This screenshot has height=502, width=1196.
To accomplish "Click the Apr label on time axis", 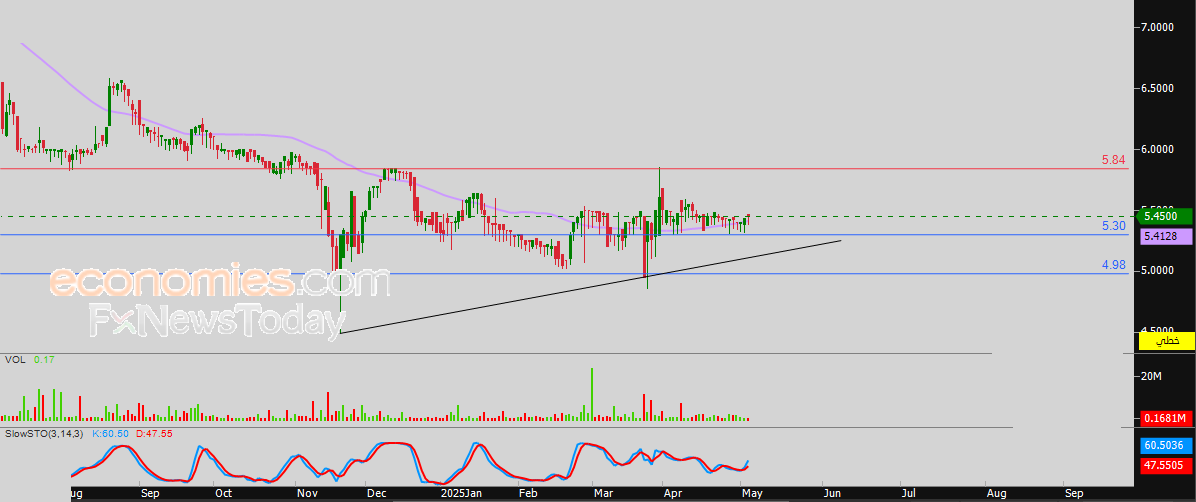I will pos(673,494).
